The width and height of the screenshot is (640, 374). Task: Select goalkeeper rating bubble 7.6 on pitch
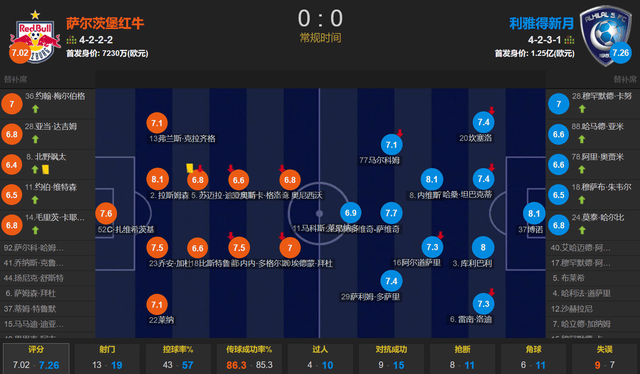coord(106,213)
